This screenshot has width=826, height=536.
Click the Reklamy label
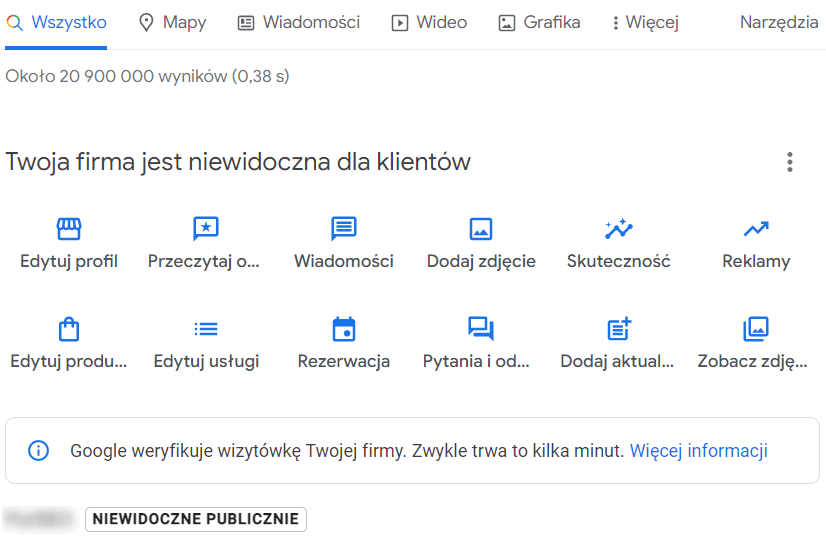756,261
